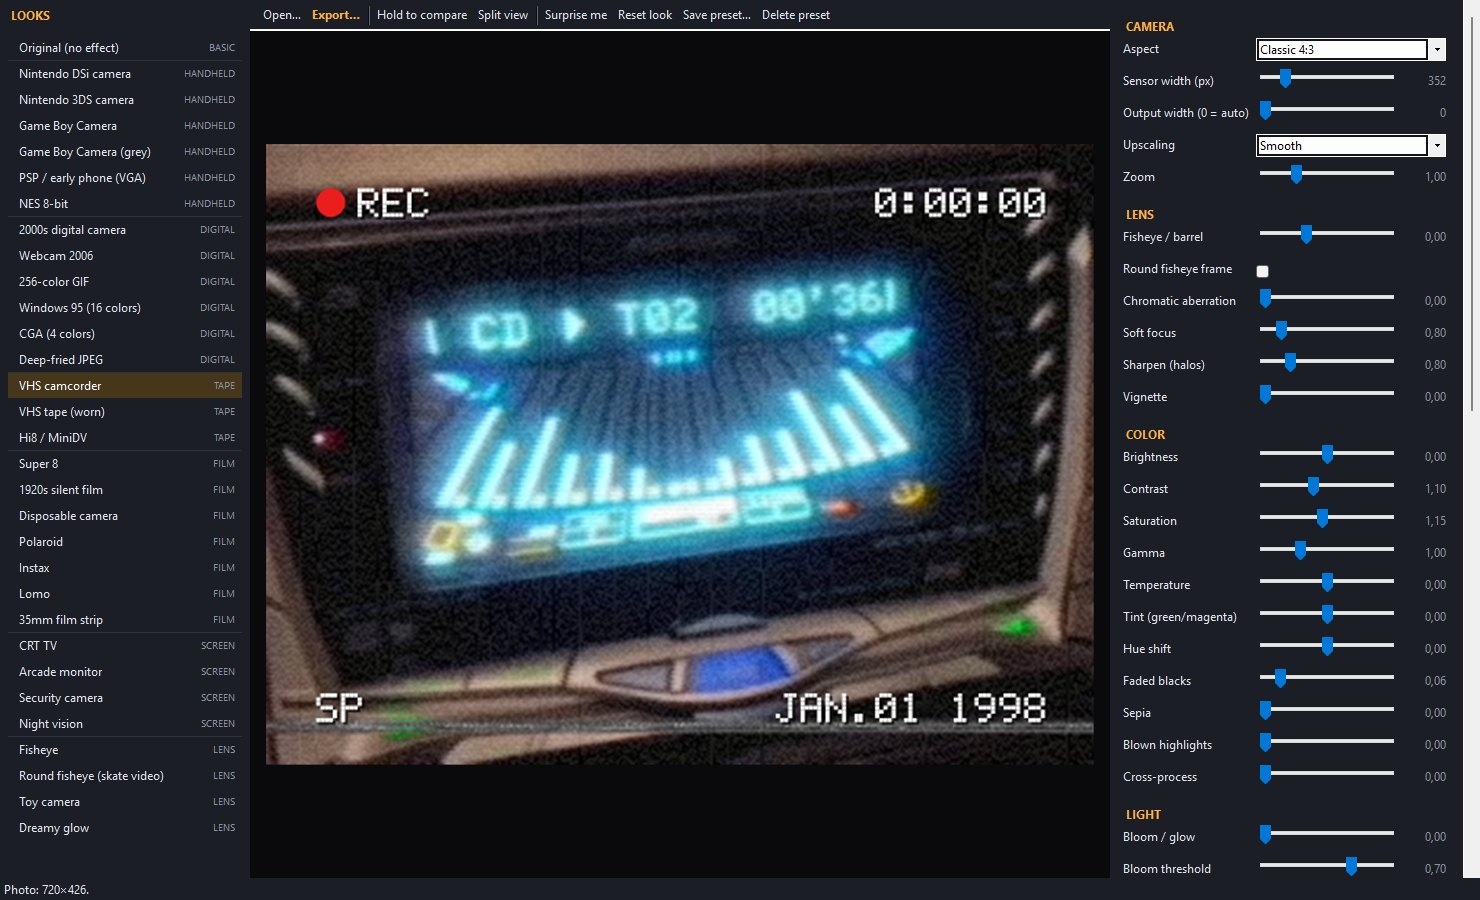Viewport: 1480px width, 900px height.
Task: Toggle the Round fisheye frame checkbox
Action: [1262, 271]
